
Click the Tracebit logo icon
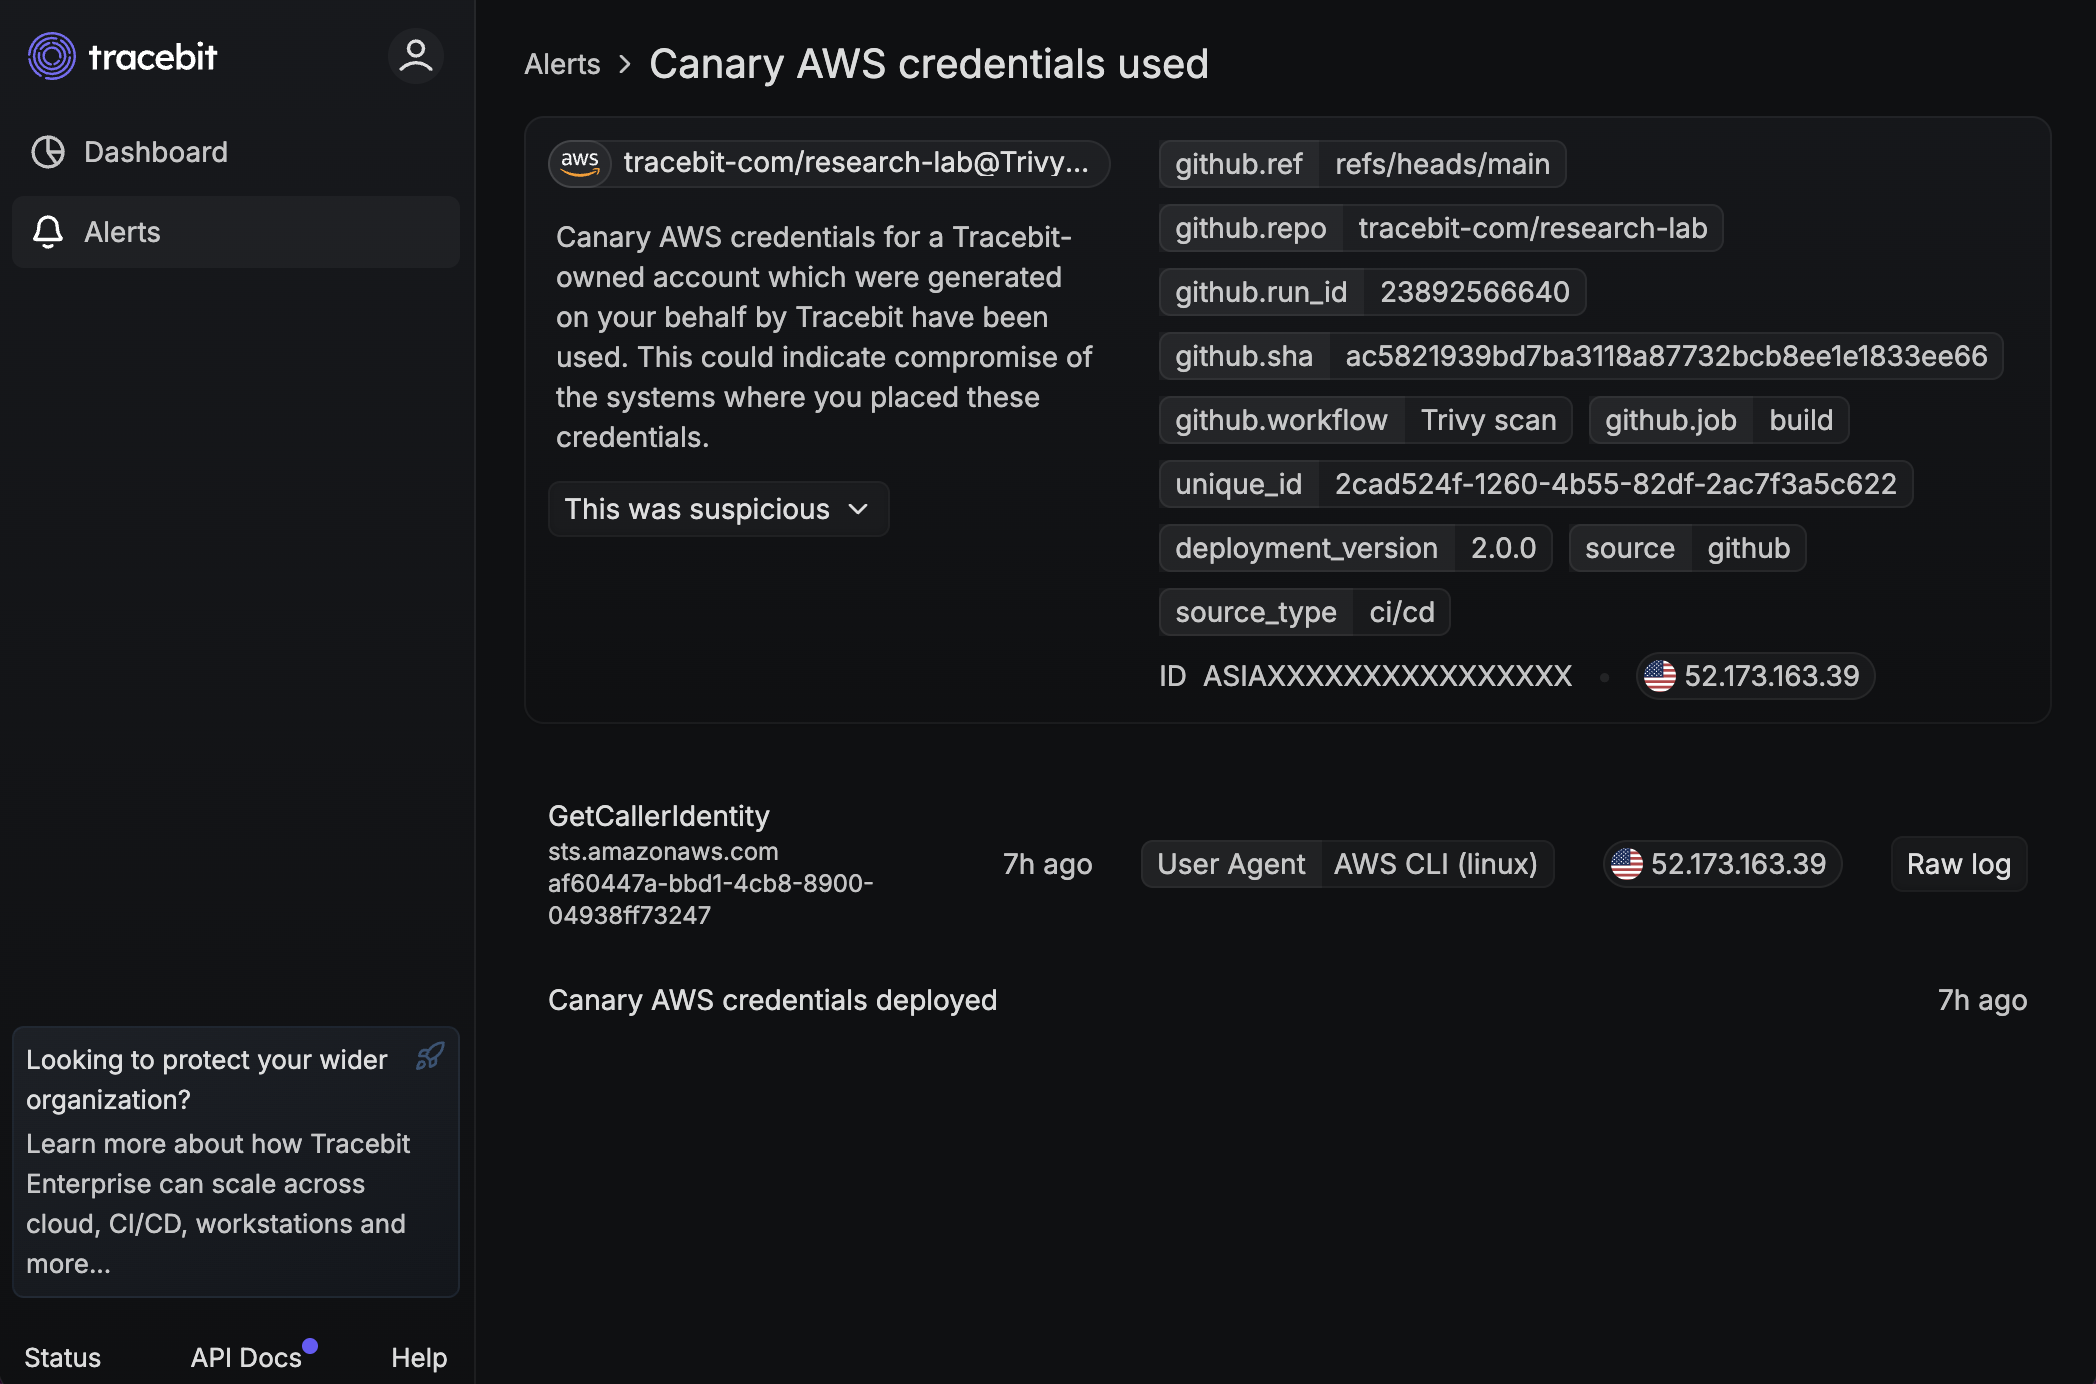click(x=52, y=56)
